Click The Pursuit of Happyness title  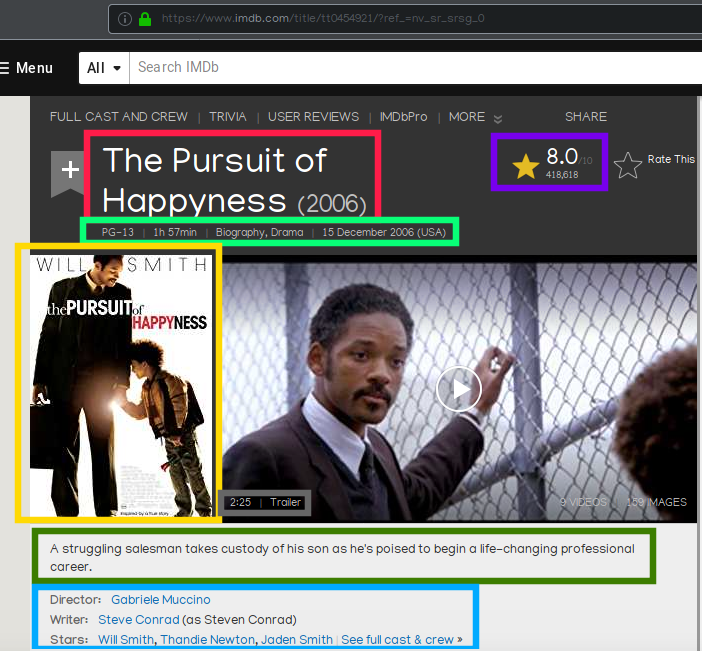tap(215, 180)
